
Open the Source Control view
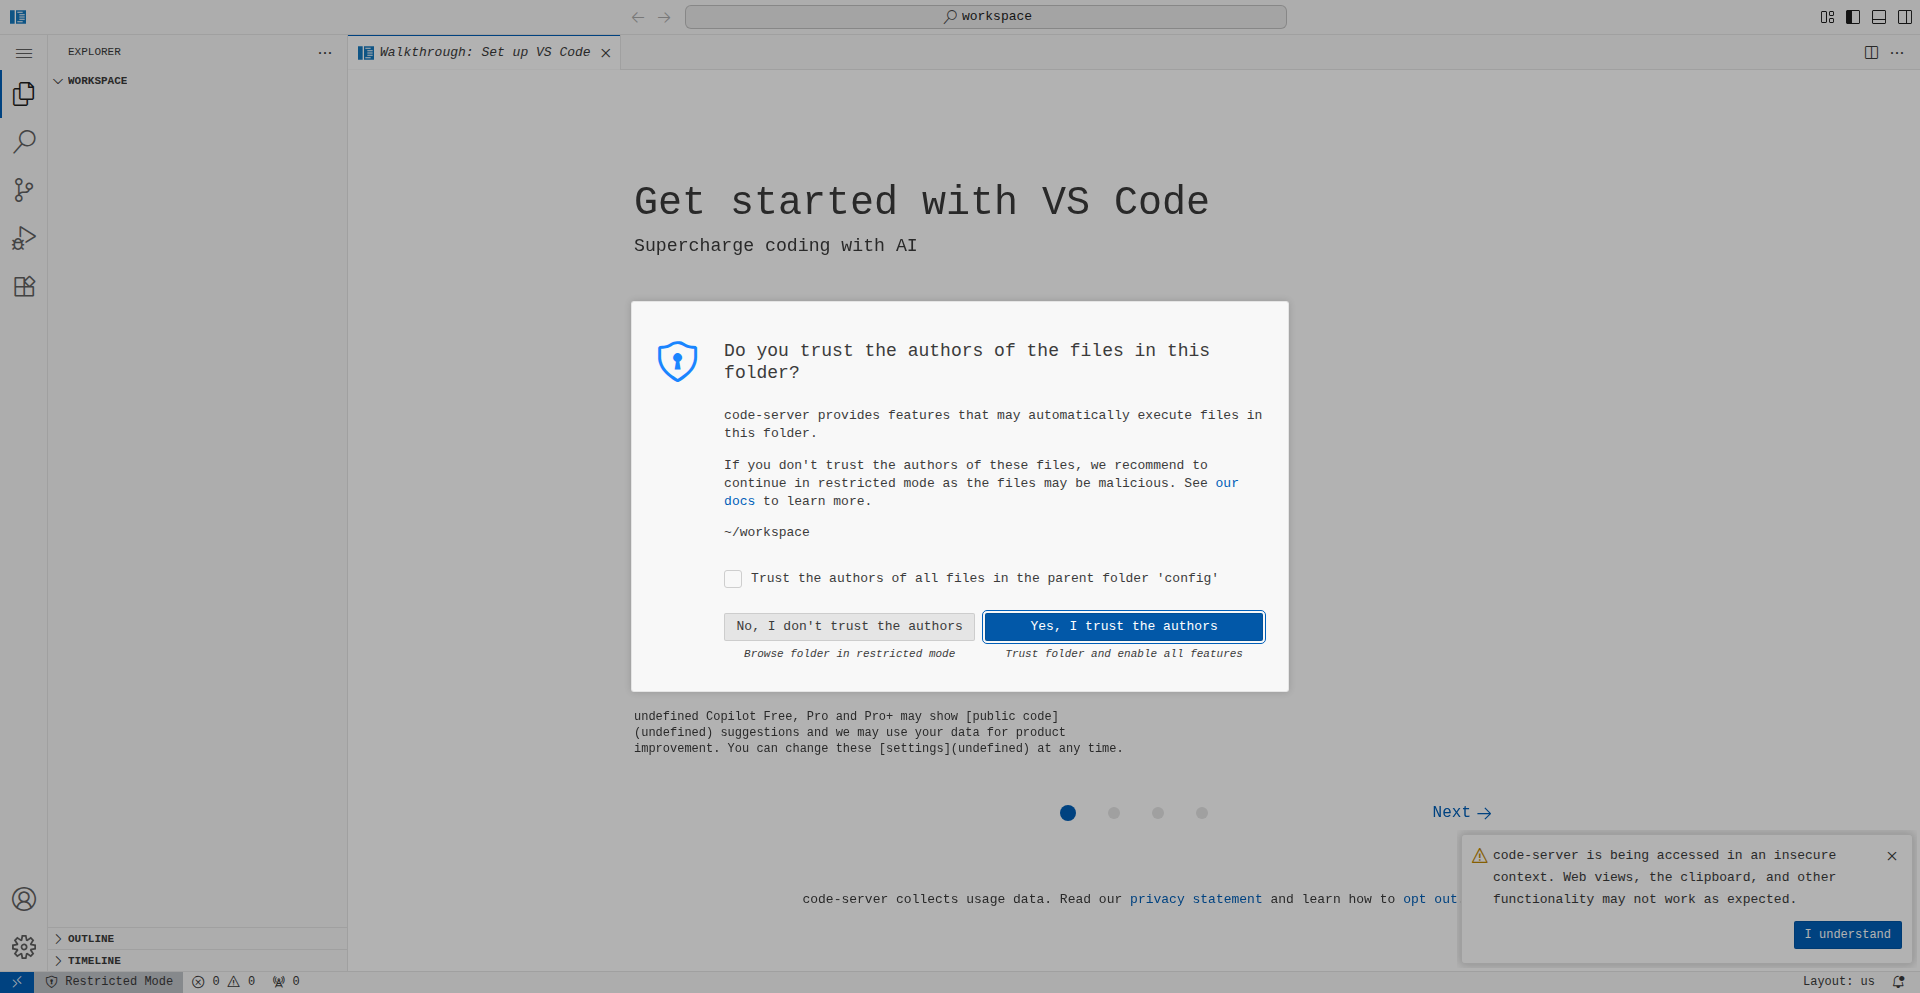[24, 190]
